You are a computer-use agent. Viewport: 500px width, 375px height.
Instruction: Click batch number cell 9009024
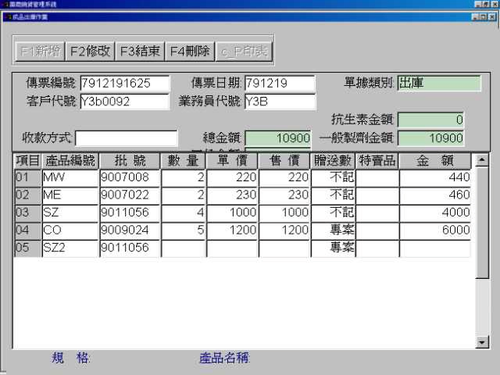(130, 231)
